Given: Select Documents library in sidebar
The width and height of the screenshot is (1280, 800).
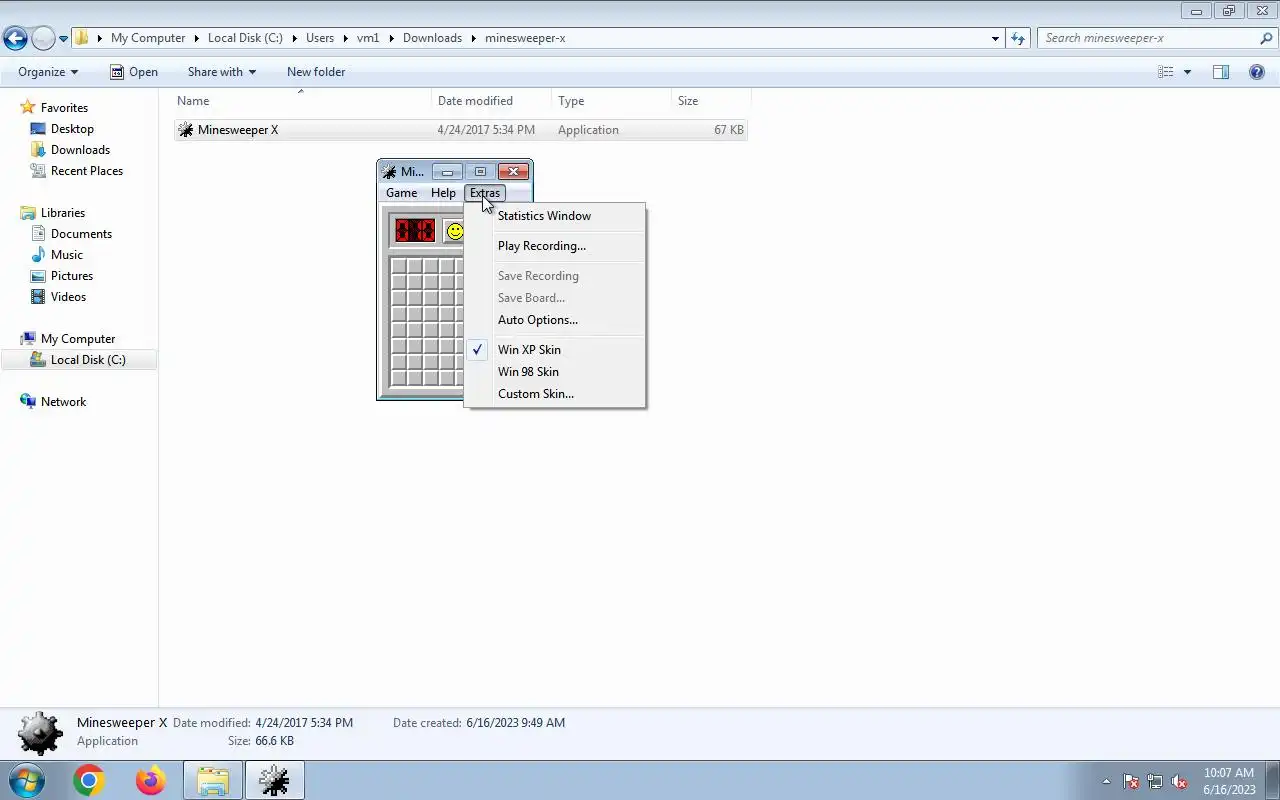Looking at the screenshot, I should point(81,234).
